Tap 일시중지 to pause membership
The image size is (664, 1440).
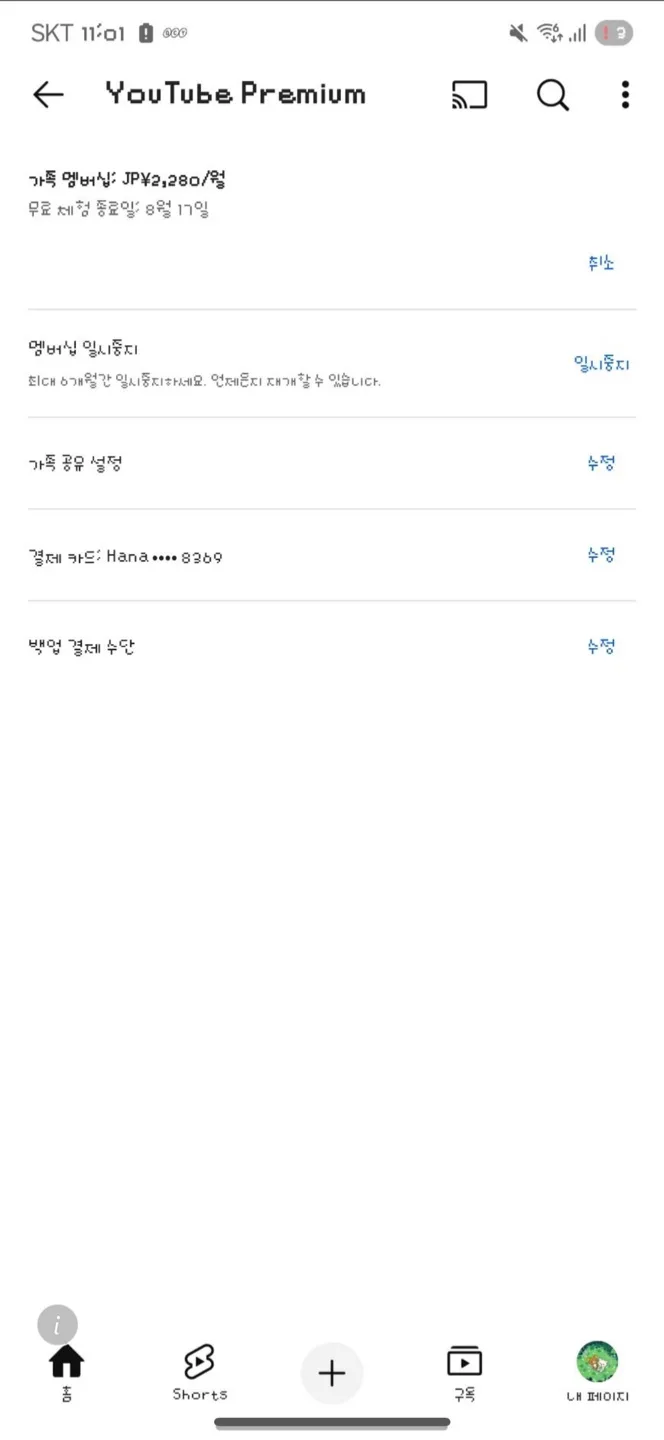[x=602, y=364]
